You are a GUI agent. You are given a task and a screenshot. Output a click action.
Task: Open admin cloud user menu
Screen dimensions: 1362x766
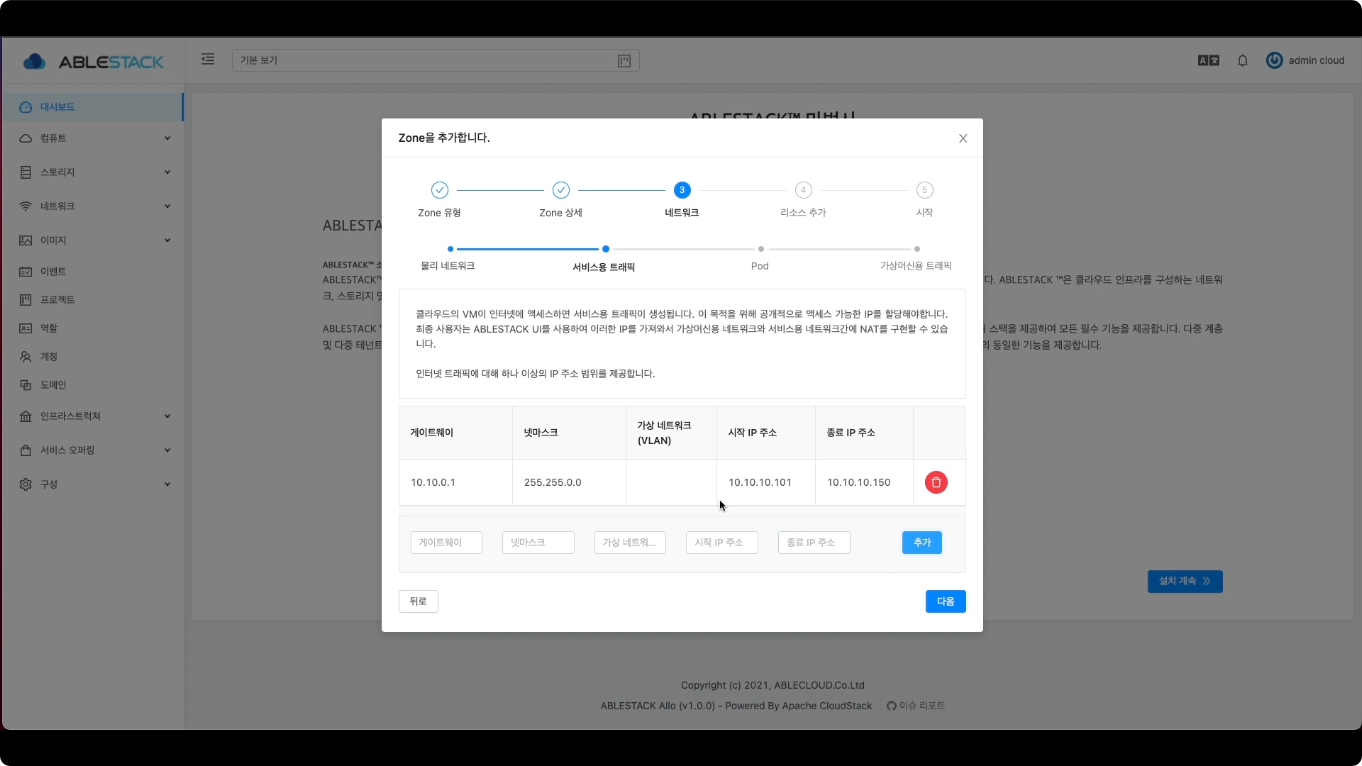[1306, 60]
